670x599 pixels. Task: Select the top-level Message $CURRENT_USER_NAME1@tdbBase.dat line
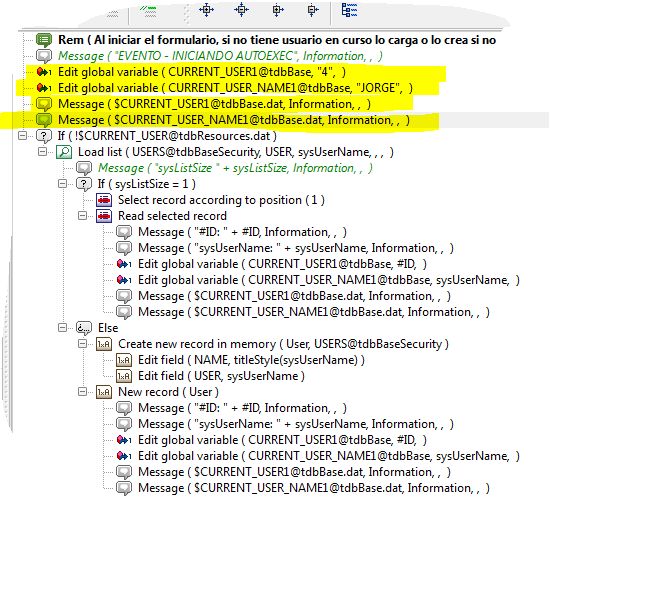coord(234,120)
